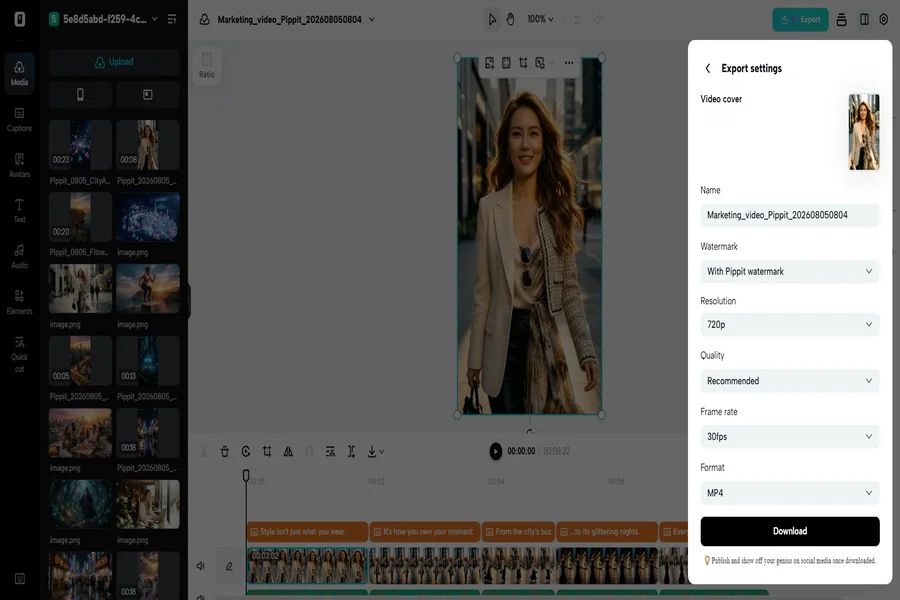Click the undo arrow

point(577,20)
